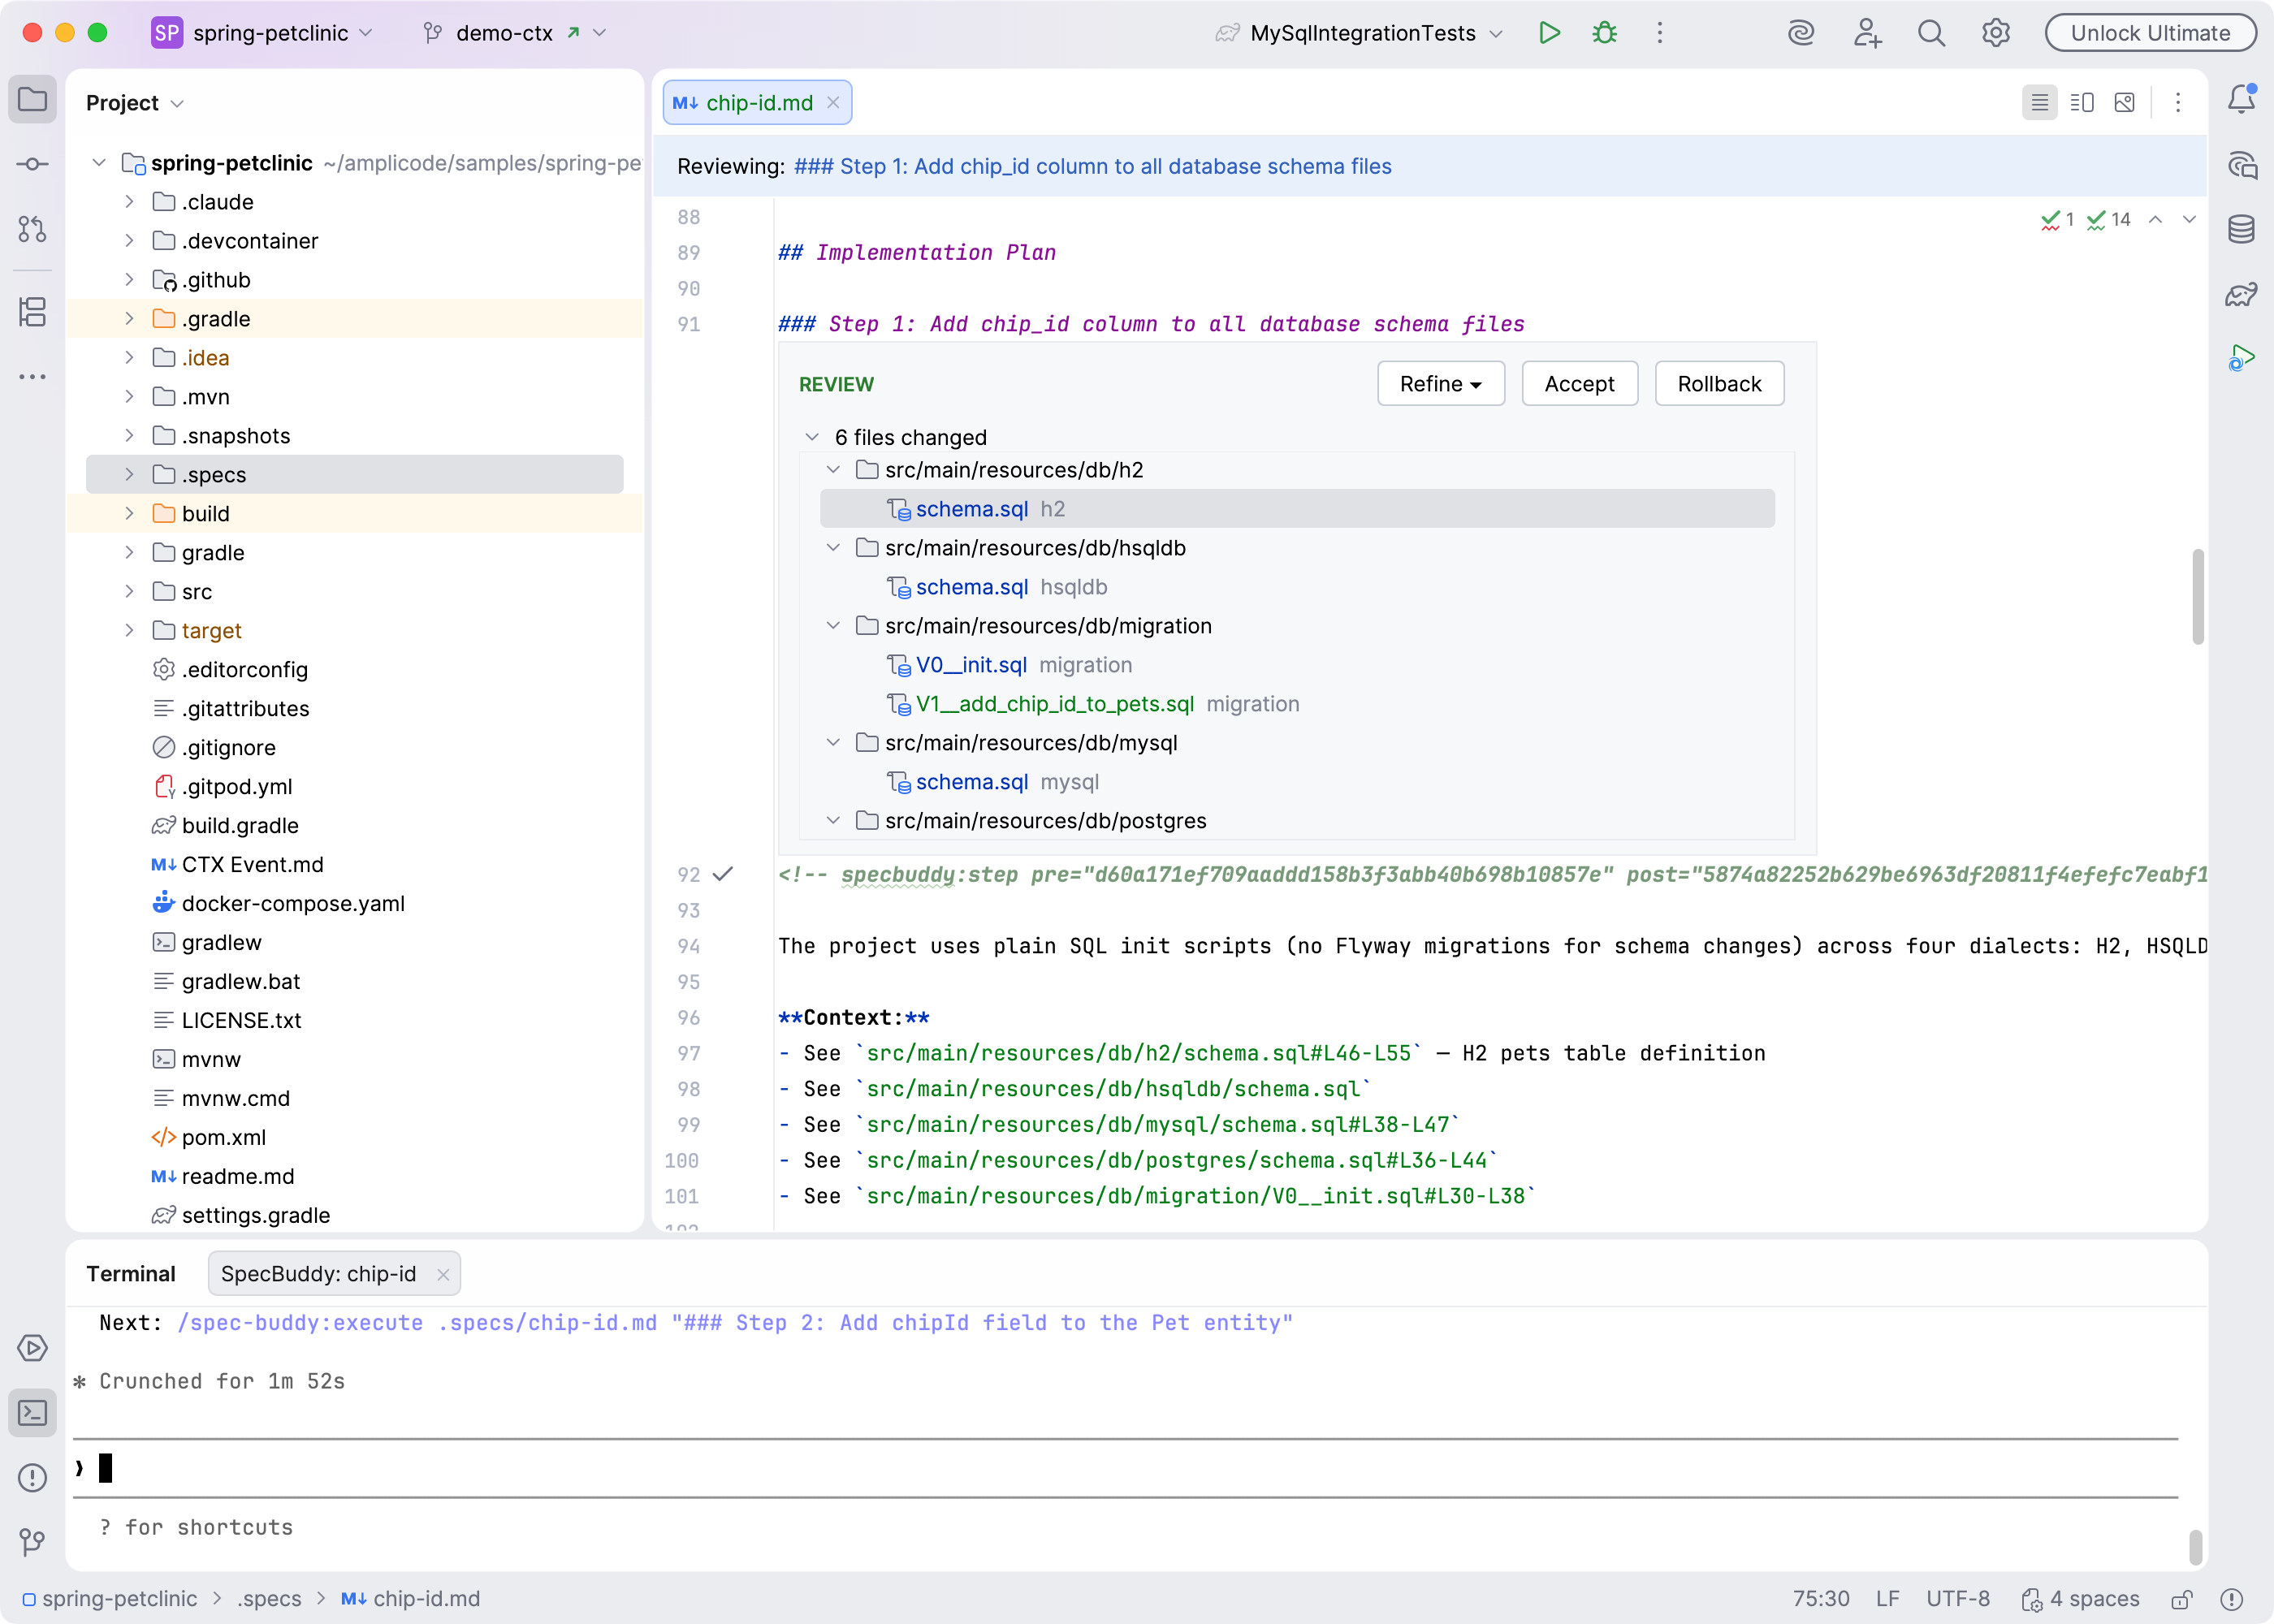Switch to editor-only view mode
2274x1624 pixels.
point(2039,103)
